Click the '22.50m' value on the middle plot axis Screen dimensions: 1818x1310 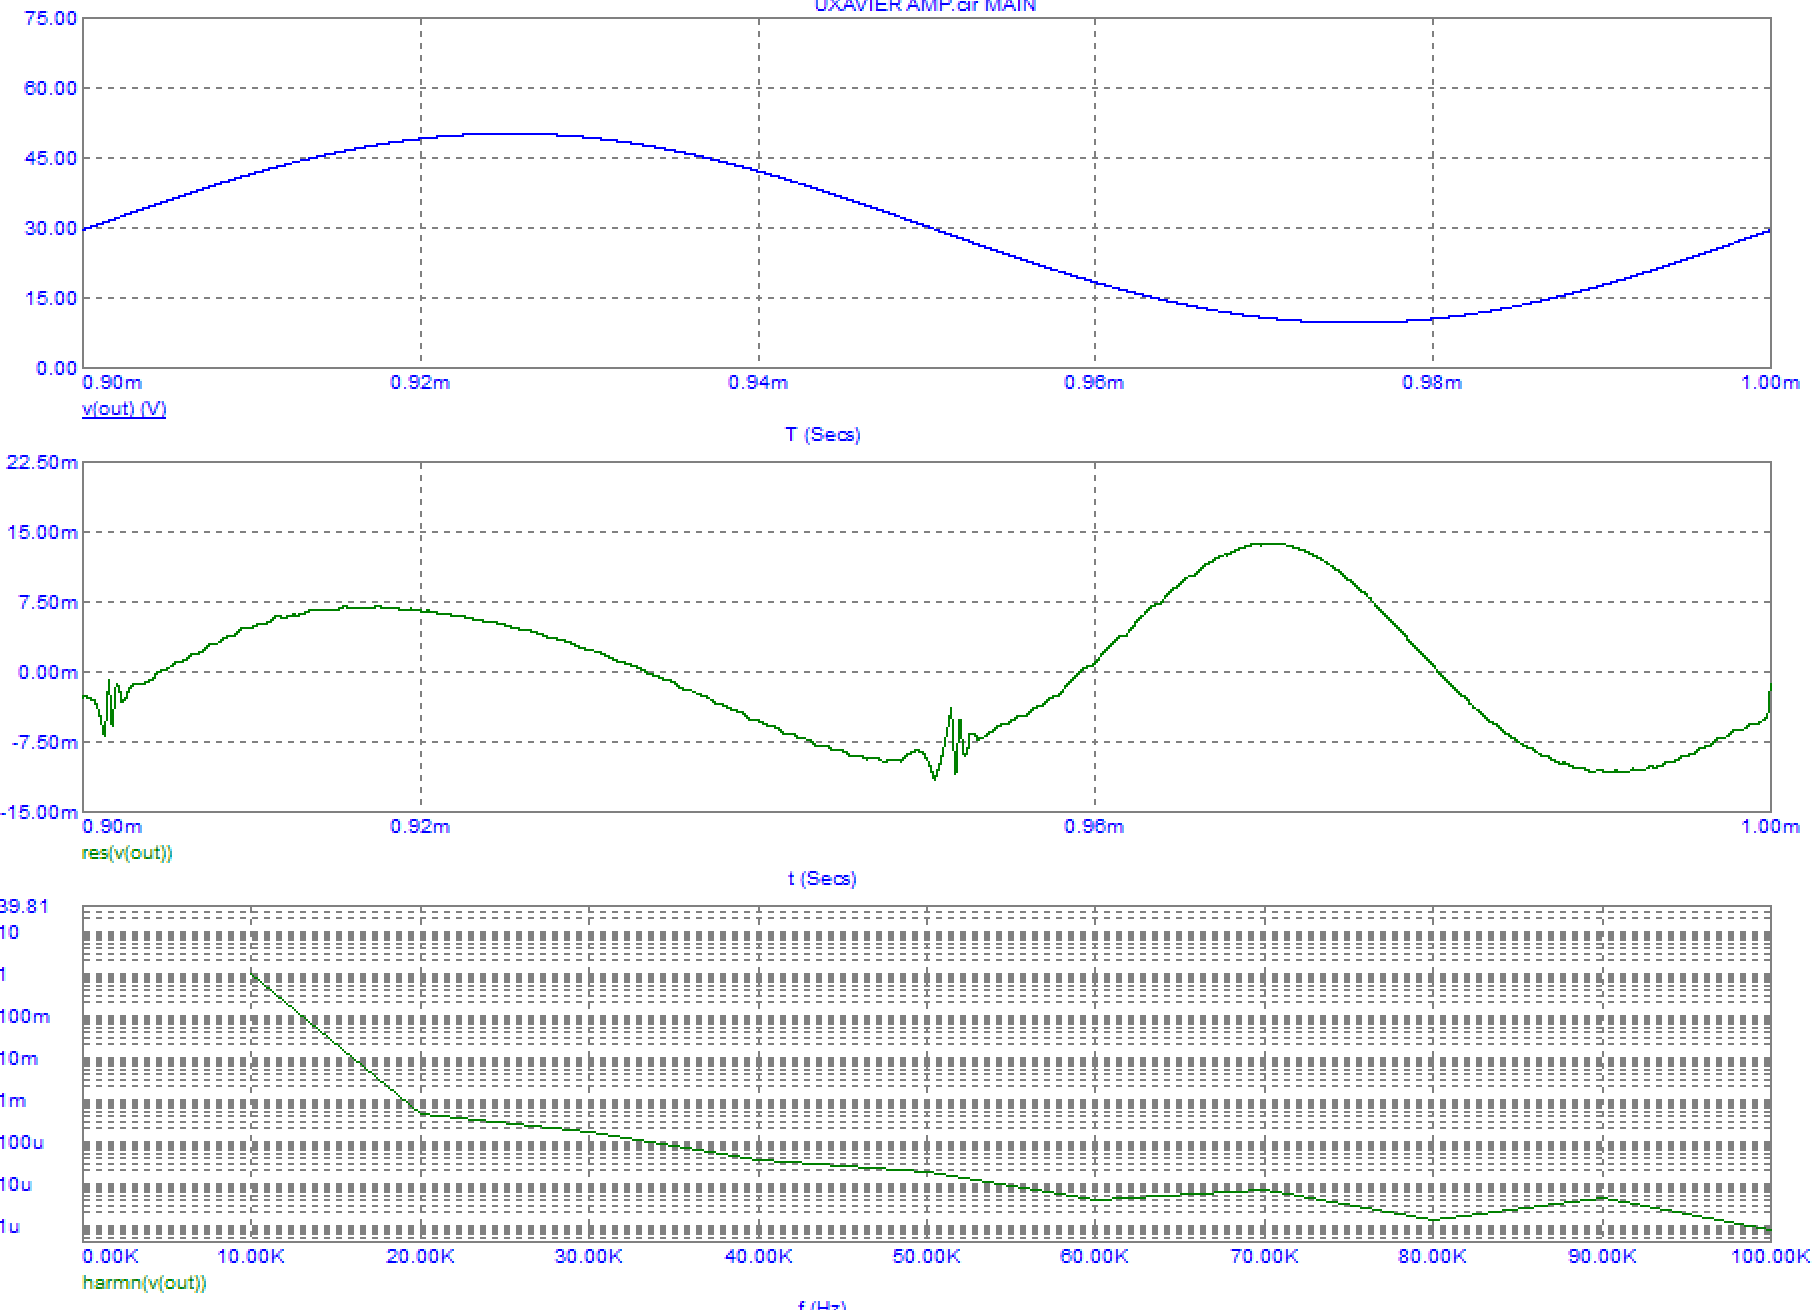click(42, 462)
